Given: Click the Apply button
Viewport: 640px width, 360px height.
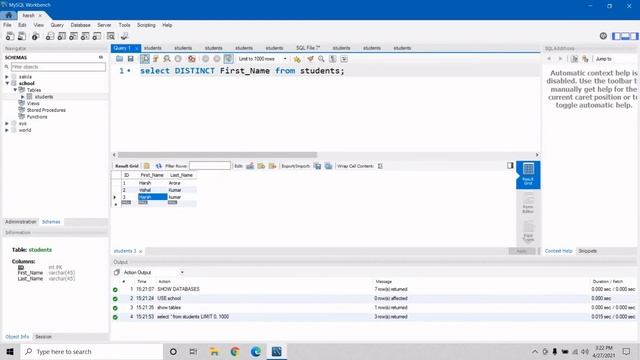Looking at the screenshot, I should tap(522, 251).
